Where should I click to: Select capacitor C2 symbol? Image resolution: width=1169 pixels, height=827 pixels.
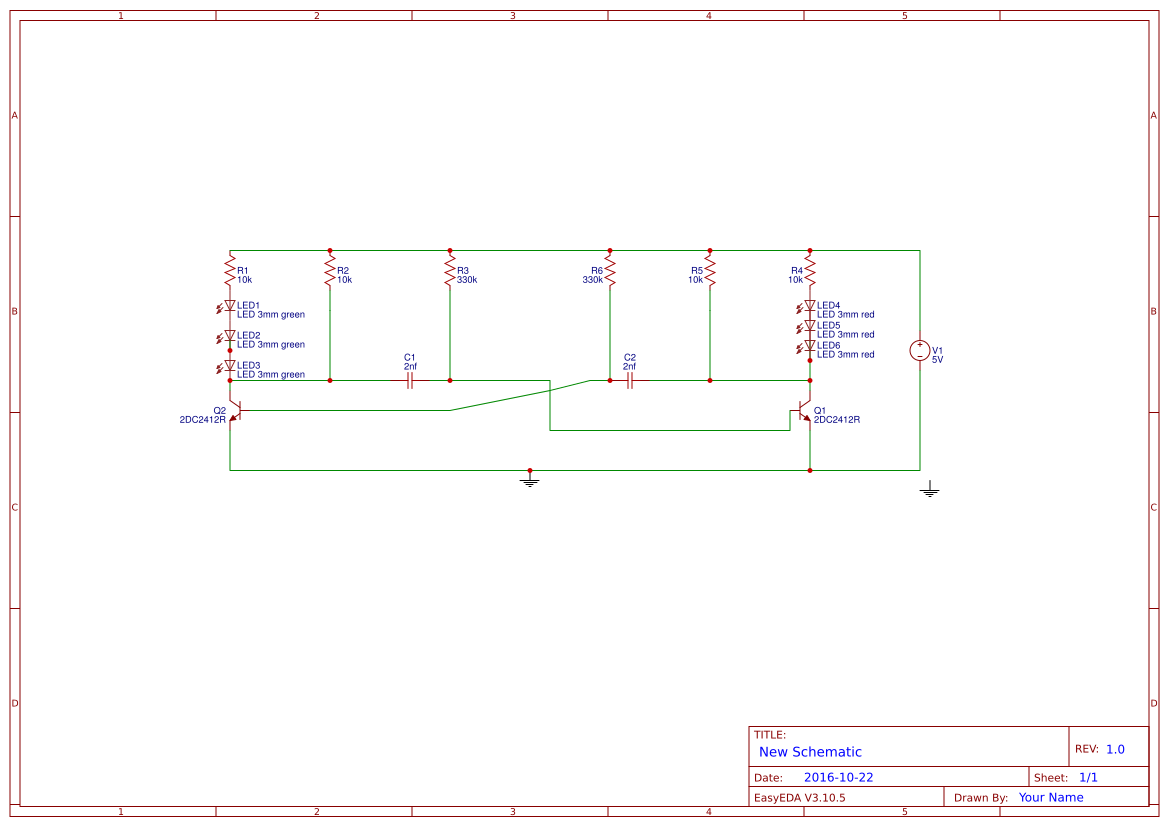point(630,380)
